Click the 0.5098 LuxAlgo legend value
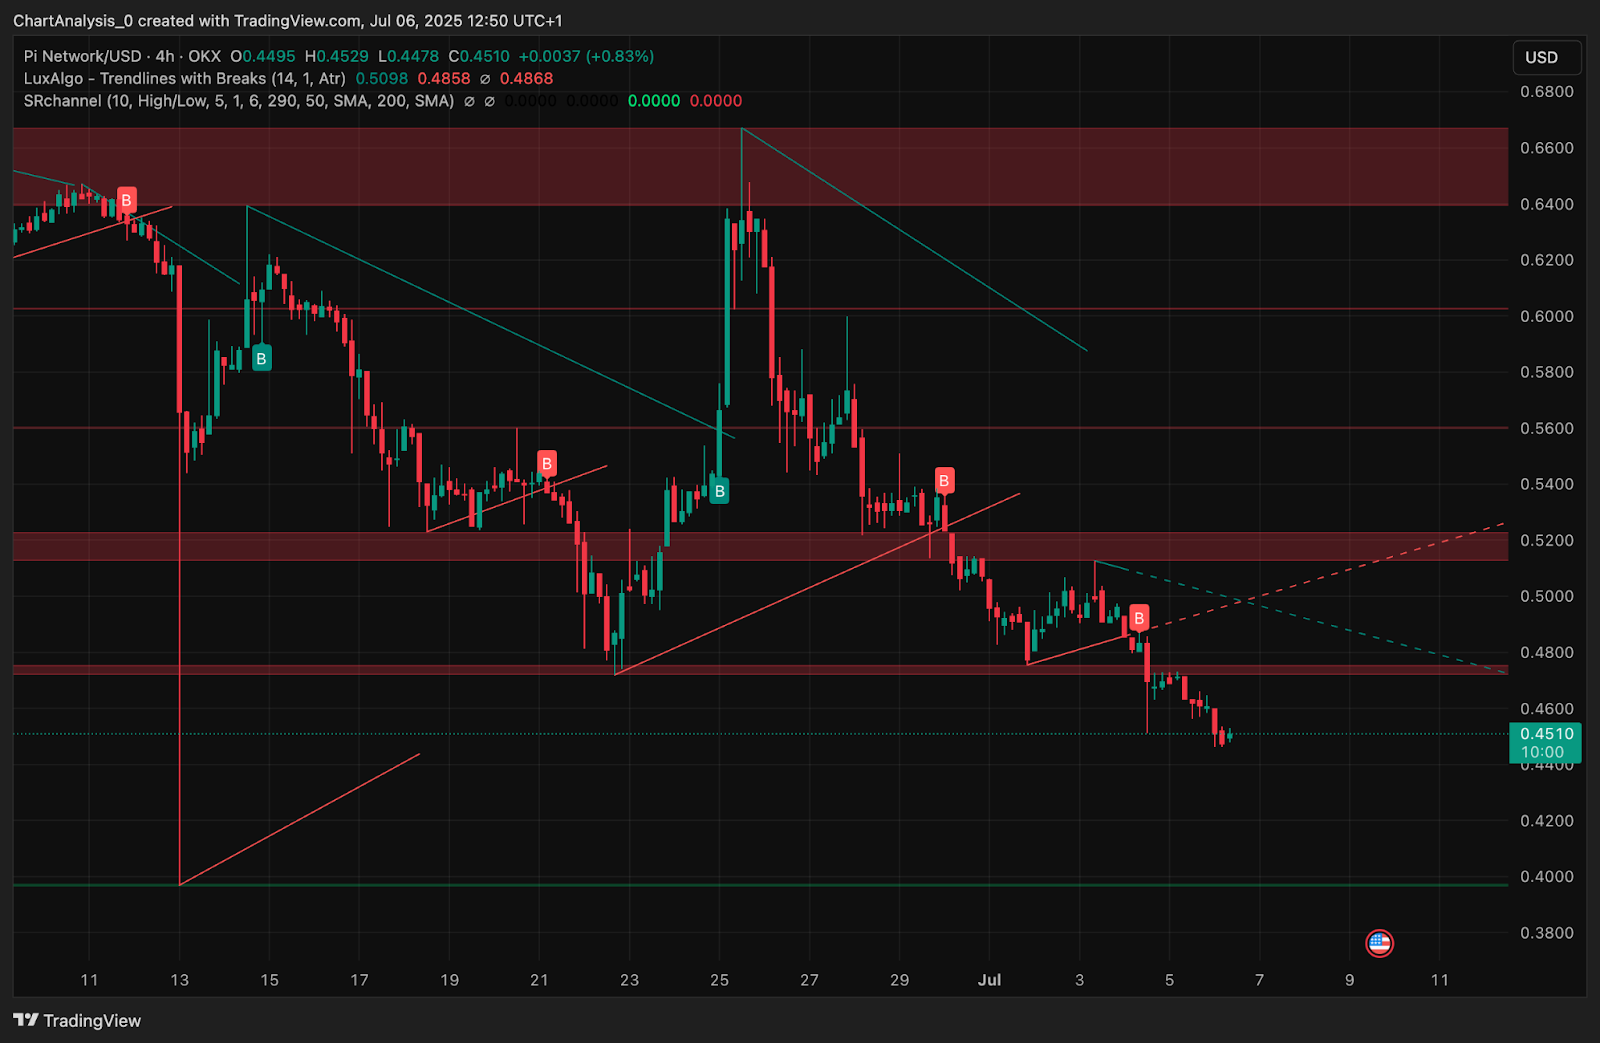This screenshot has width=1600, height=1043. [x=382, y=79]
